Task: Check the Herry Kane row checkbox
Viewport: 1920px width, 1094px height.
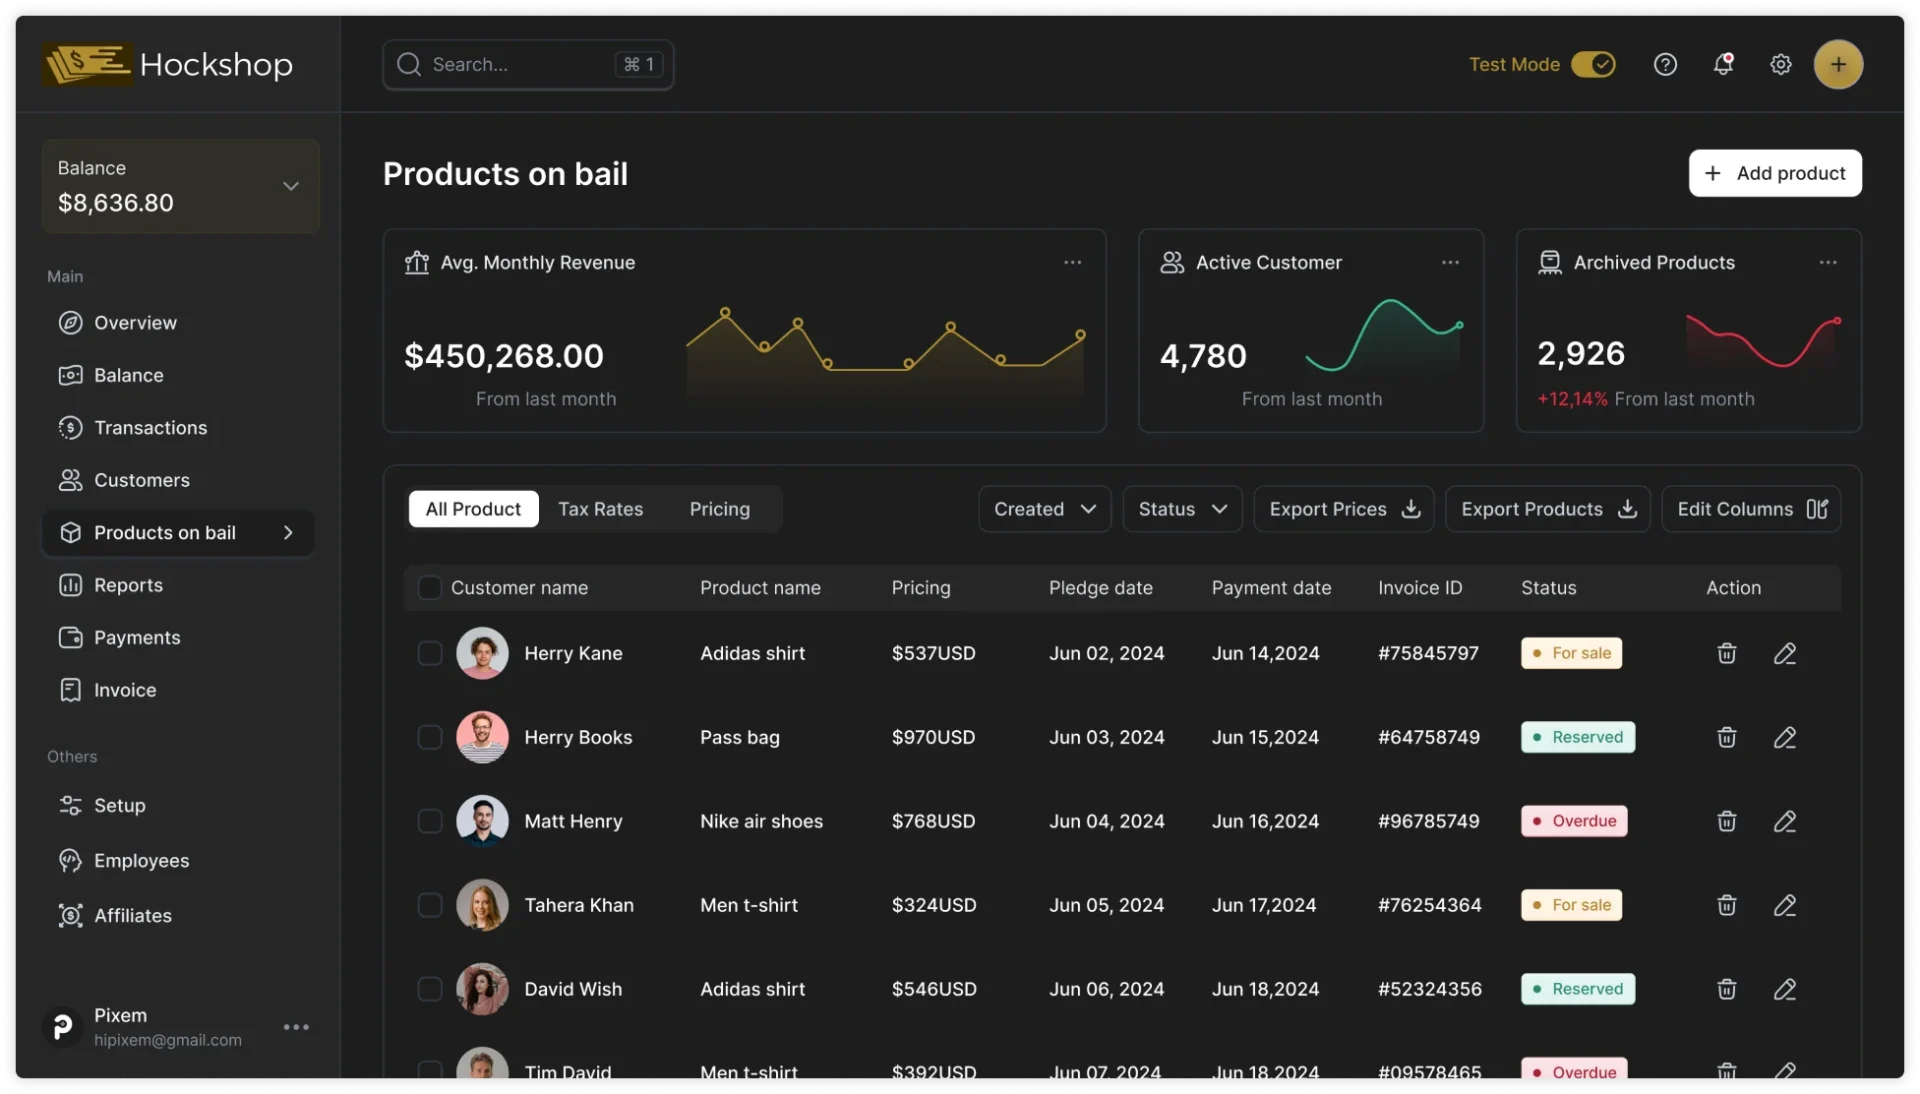Action: point(429,653)
